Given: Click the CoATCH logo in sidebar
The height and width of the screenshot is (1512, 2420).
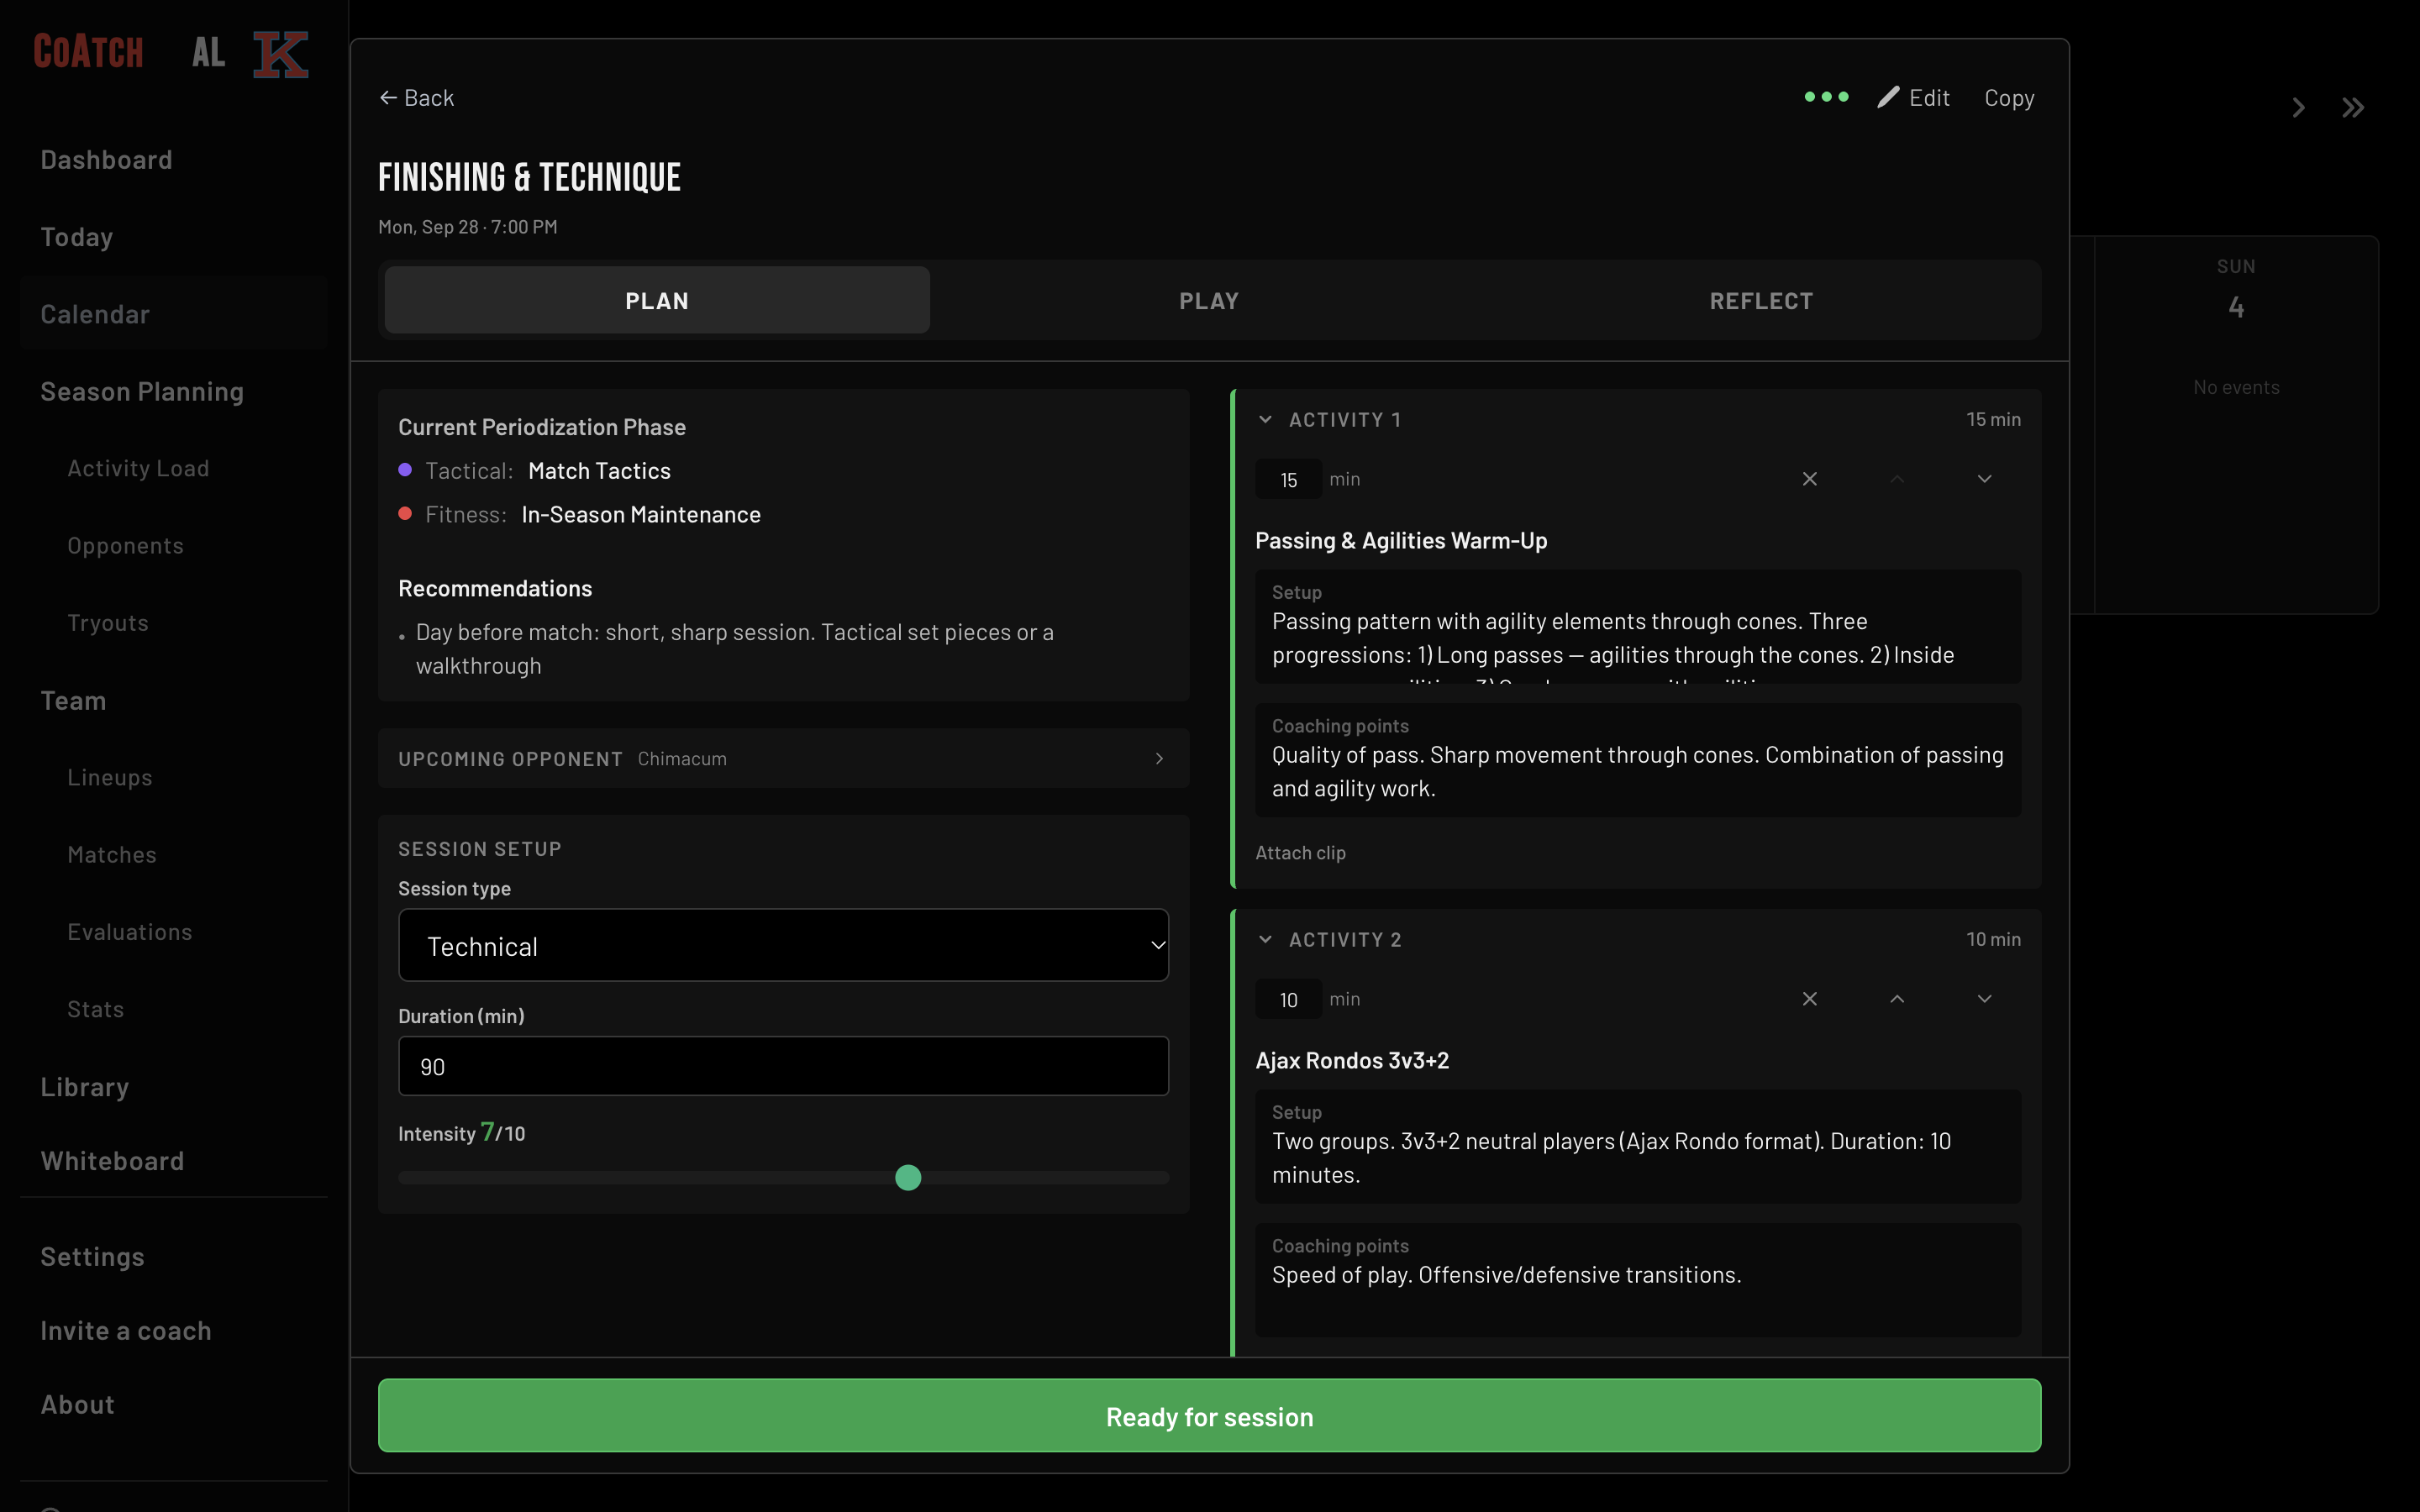Looking at the screenshot, I should pyautogui.click(x=88, y=52).
